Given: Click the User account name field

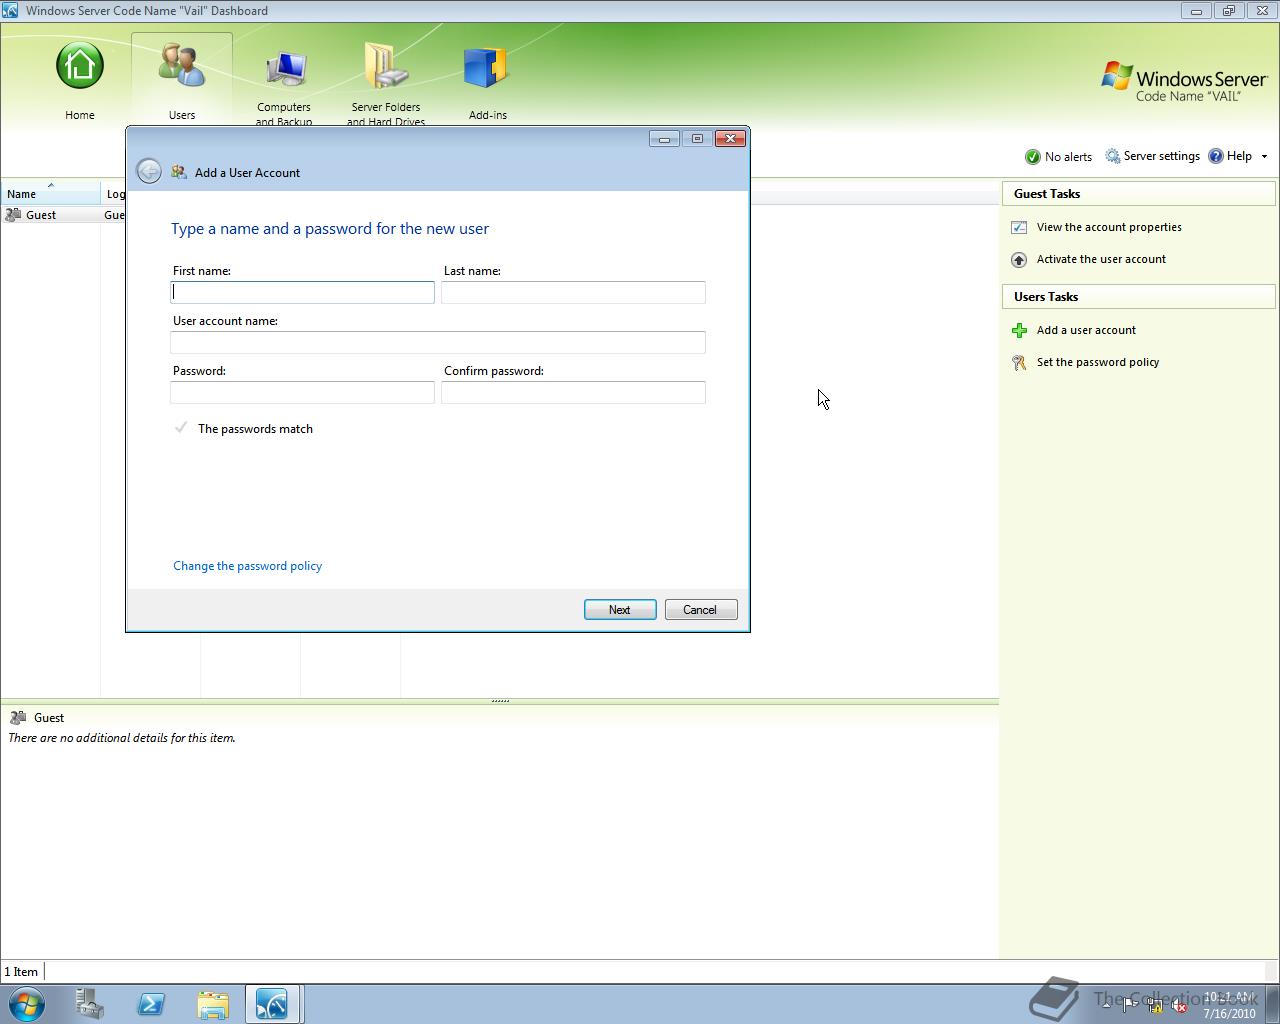Looking at the screenshot, I should [x=438, y=342].
